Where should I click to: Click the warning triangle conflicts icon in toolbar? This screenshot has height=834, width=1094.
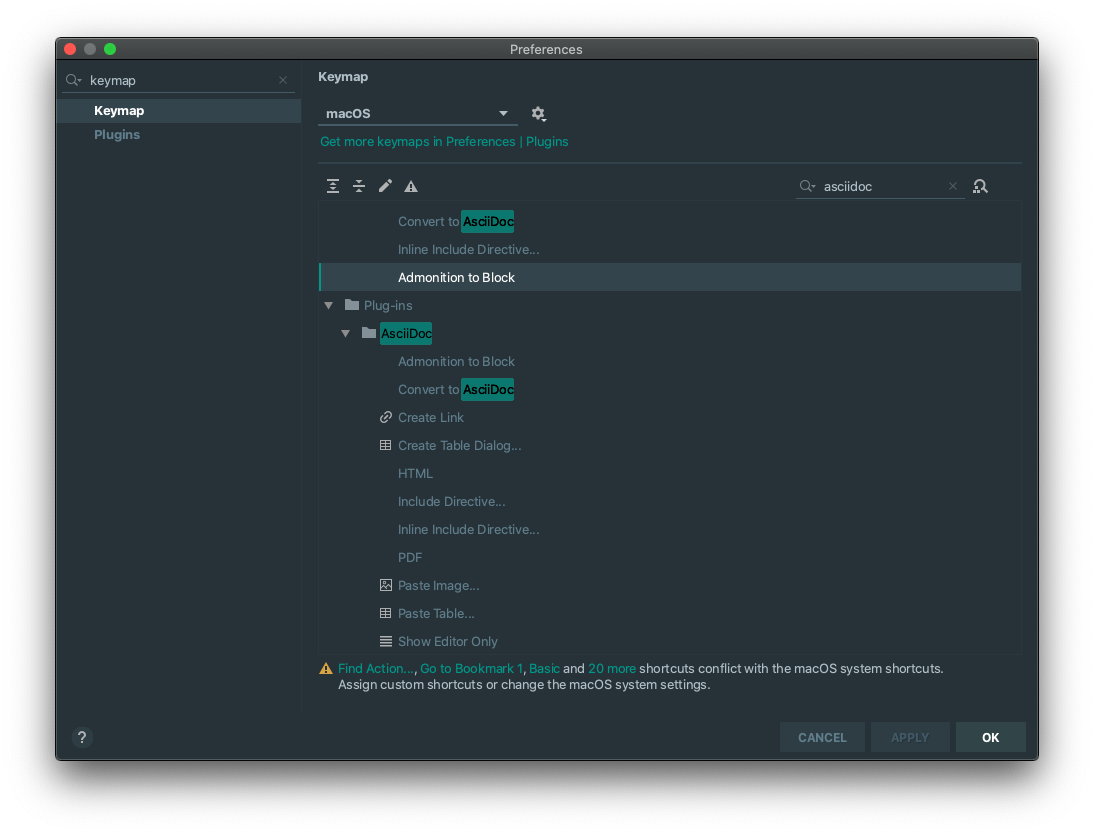[411, 186]
